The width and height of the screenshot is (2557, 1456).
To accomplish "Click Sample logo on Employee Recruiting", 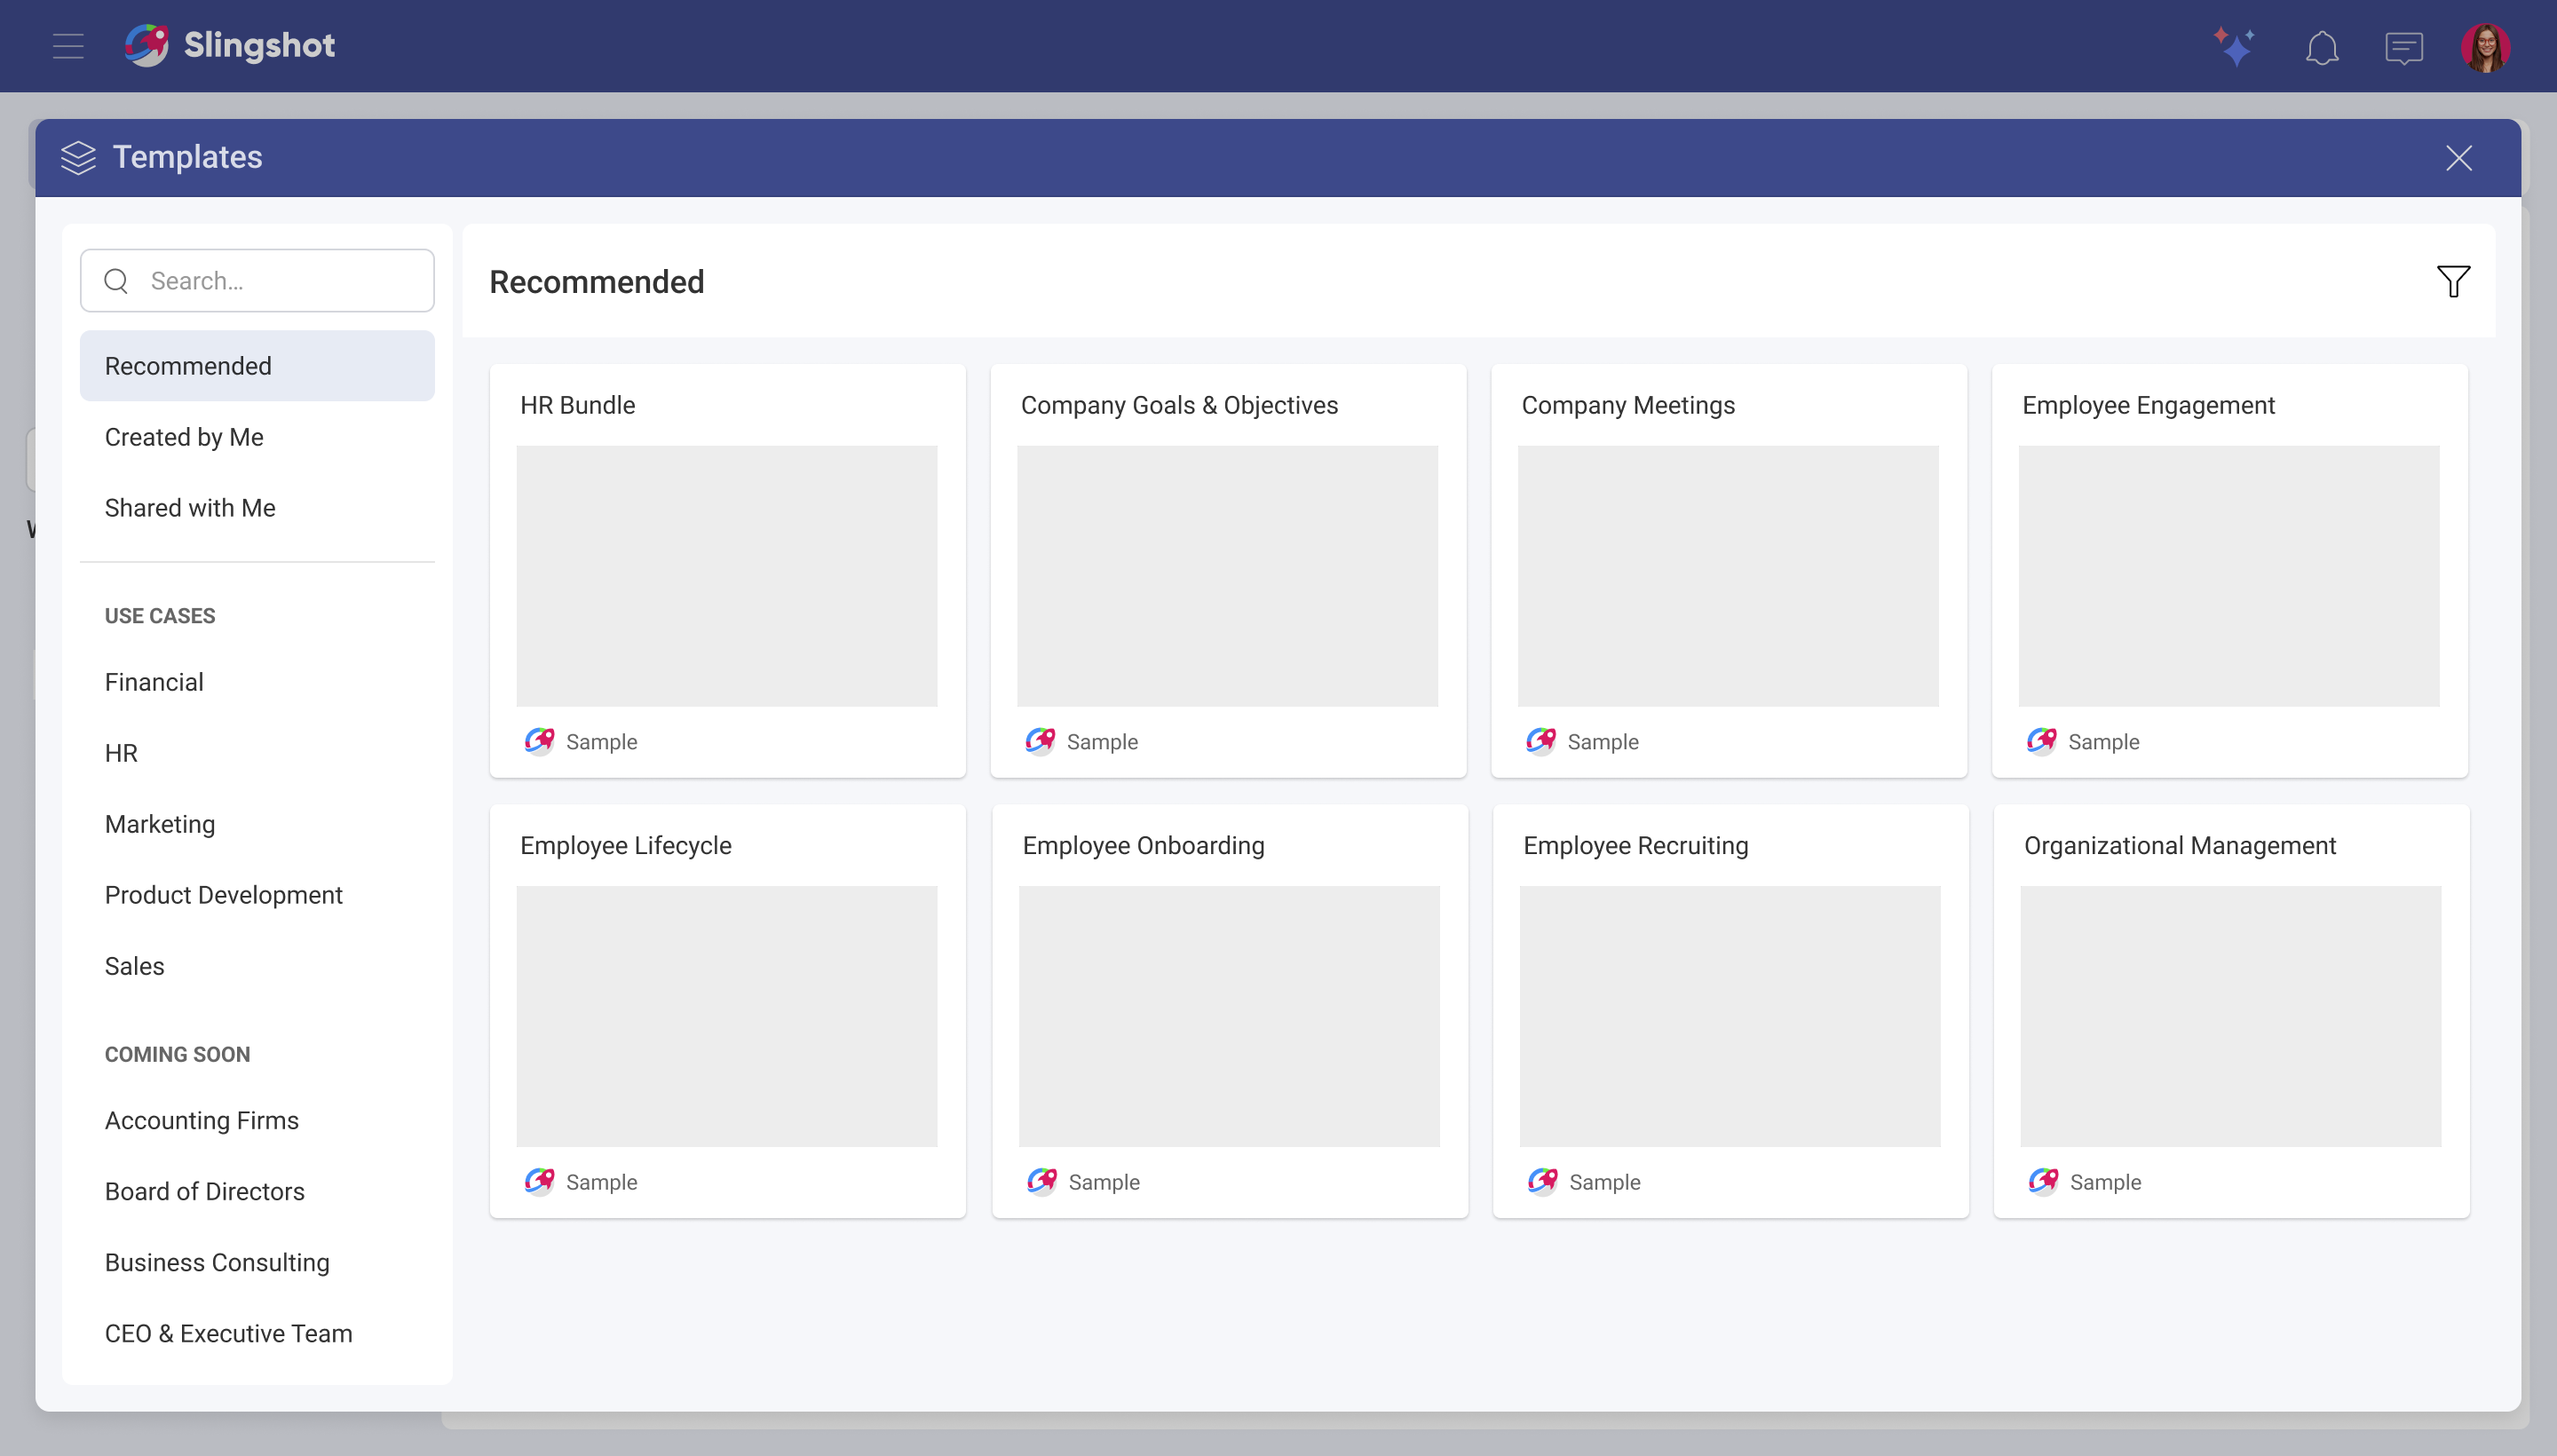I will click(x=1543, y=1181).
